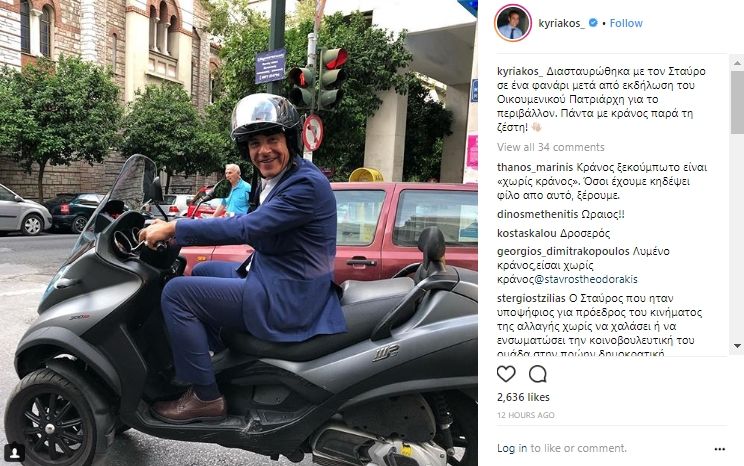The width and height of the screenshot is (744, 466).
Task: Open the three-dot more options menu
Action: click(x=719, y=448)
